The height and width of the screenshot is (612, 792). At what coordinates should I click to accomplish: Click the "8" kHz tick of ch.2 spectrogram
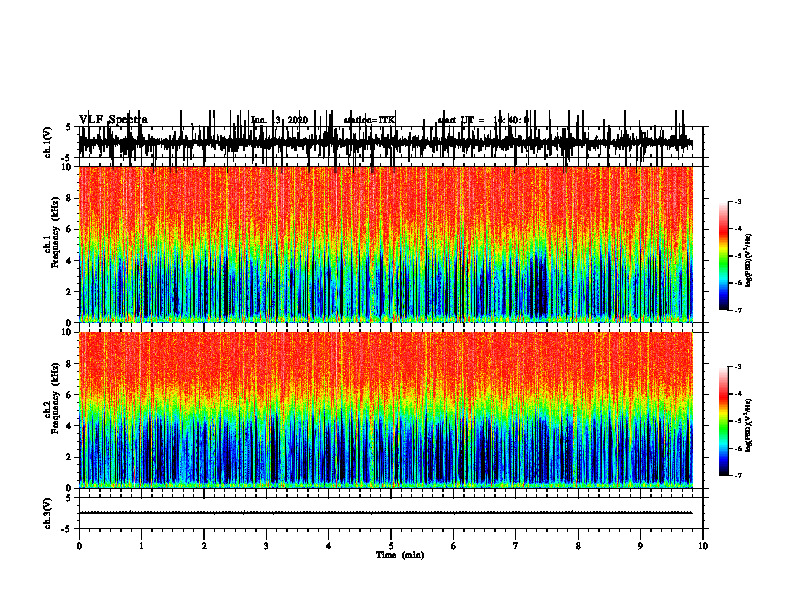(x=70, y=364)
